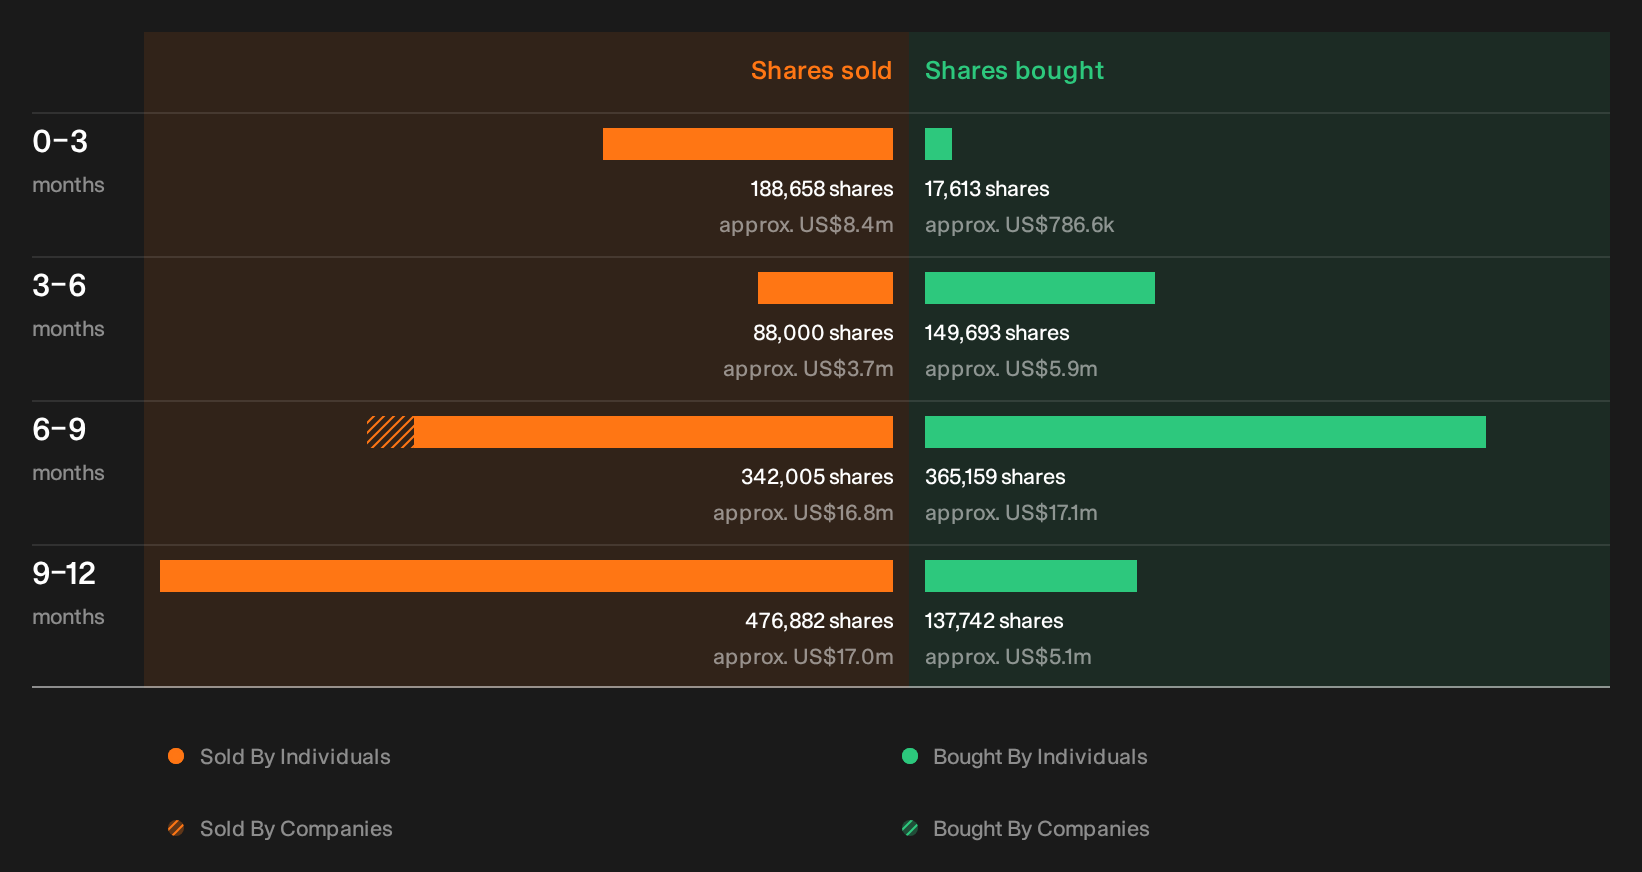Click the striped Bought By Companies legend icon
1642x872 pixels.
[x=910, y=828]
